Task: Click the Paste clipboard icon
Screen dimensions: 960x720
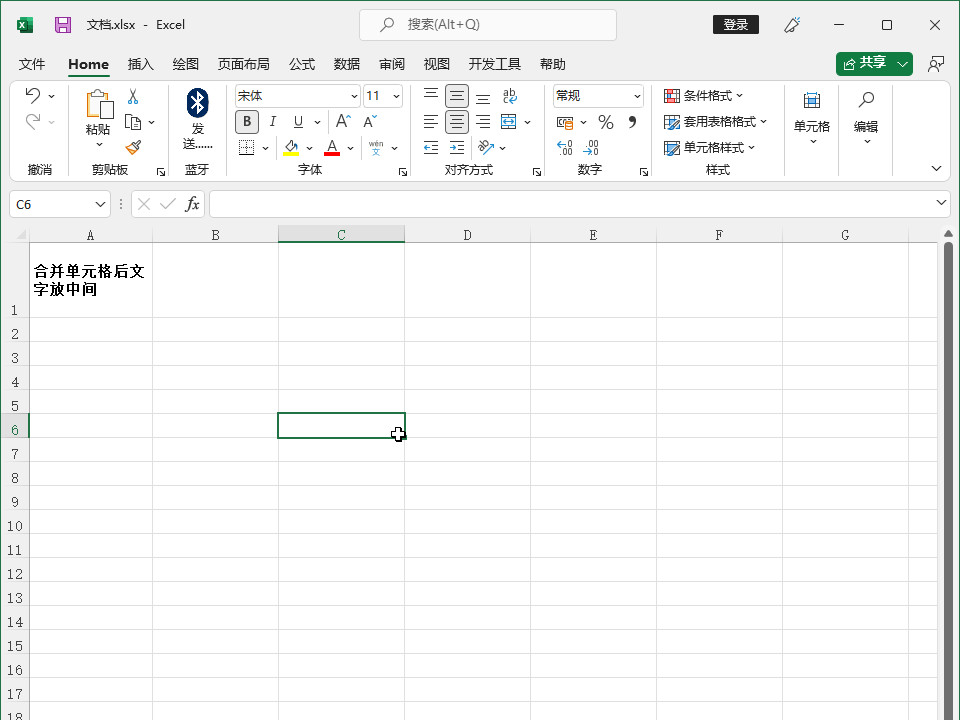Action: pyautogui.click(x=99, y=104)
